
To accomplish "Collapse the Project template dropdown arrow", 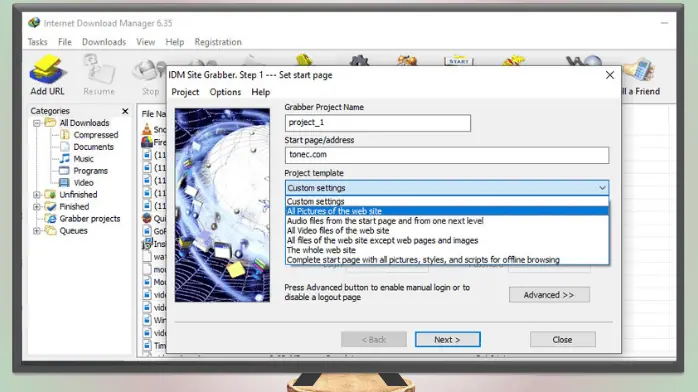I will (x=602, y=188).
